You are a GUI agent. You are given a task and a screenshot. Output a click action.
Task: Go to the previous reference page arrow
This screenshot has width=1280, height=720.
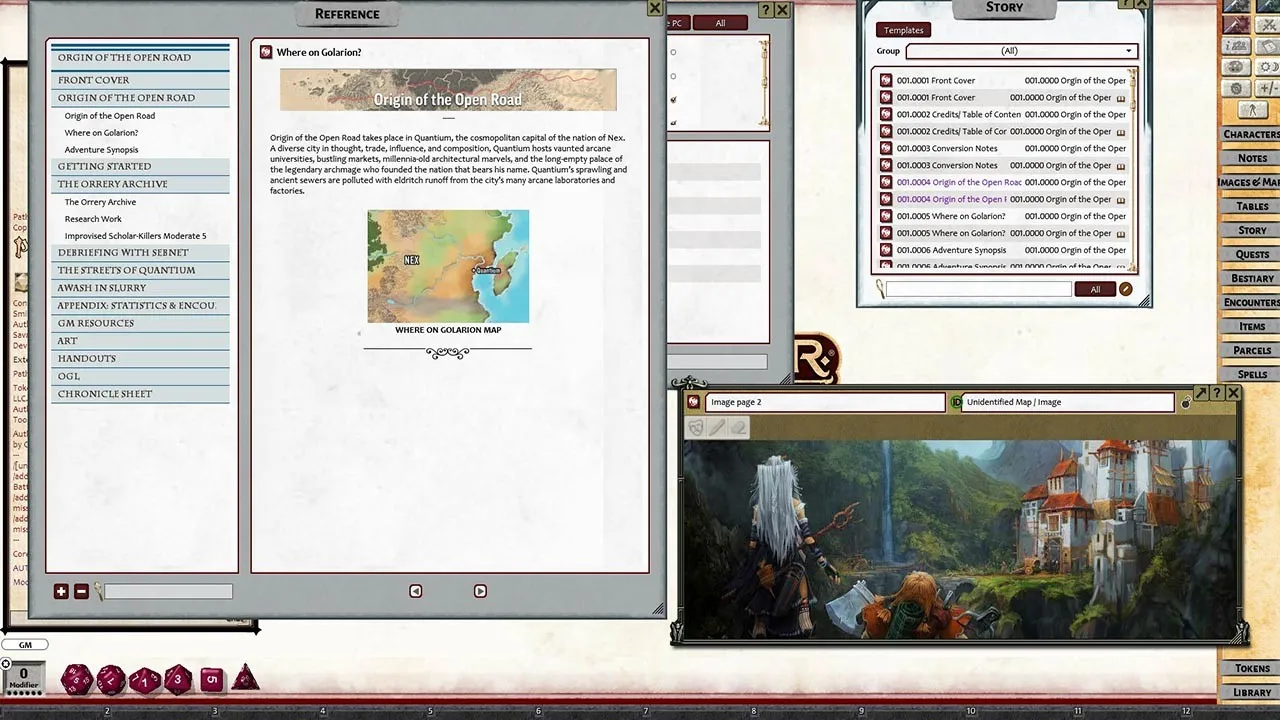[416, 591]
